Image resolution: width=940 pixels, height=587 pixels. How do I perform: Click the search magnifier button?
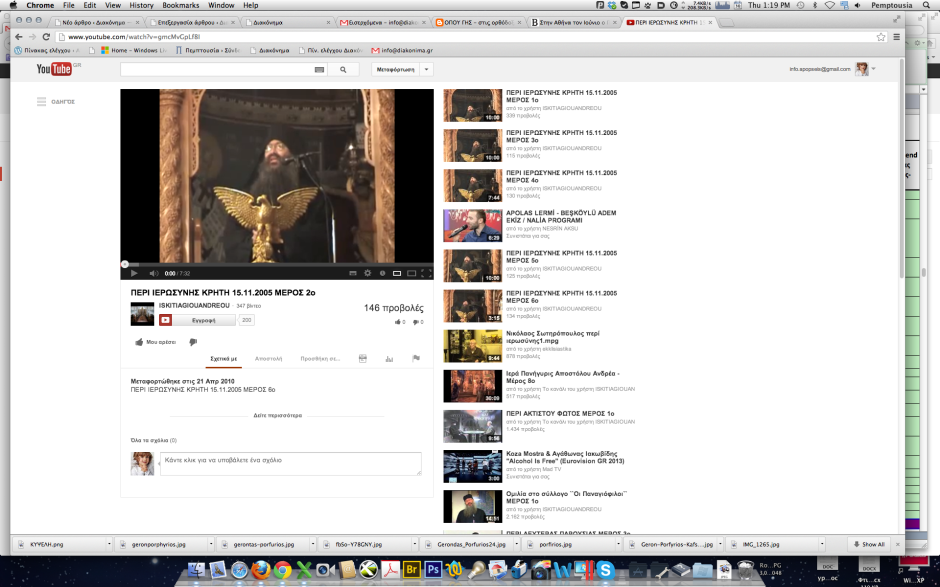coord(343,70)
